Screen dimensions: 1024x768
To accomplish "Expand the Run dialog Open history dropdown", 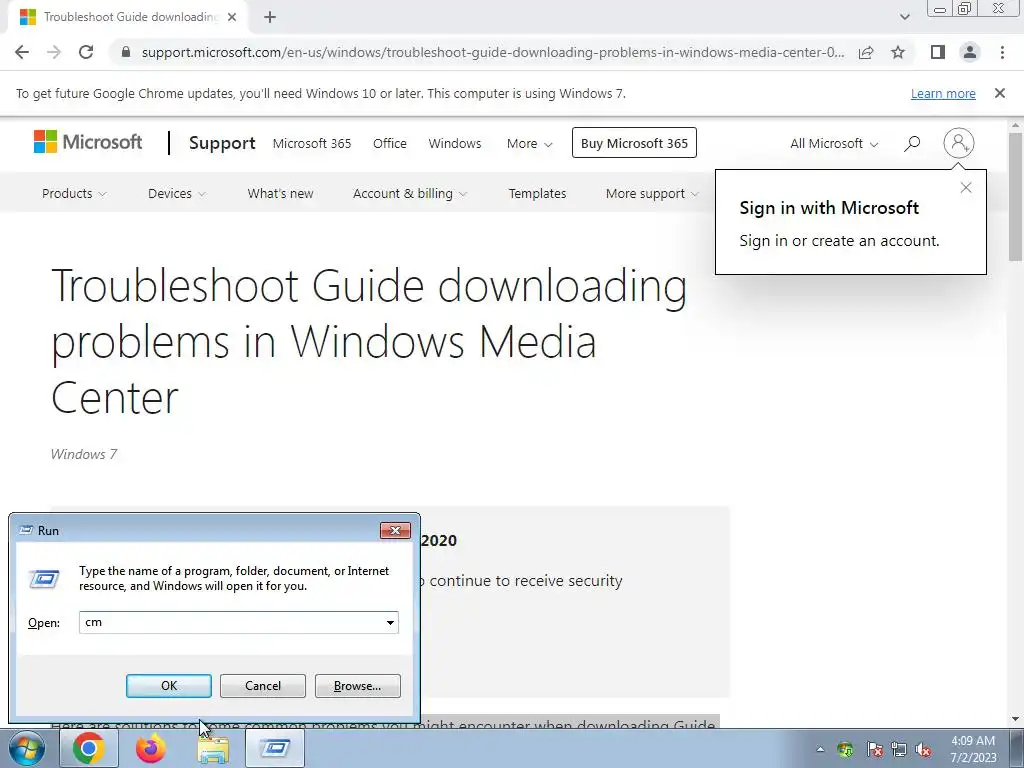I will click(x=390, y=622).
